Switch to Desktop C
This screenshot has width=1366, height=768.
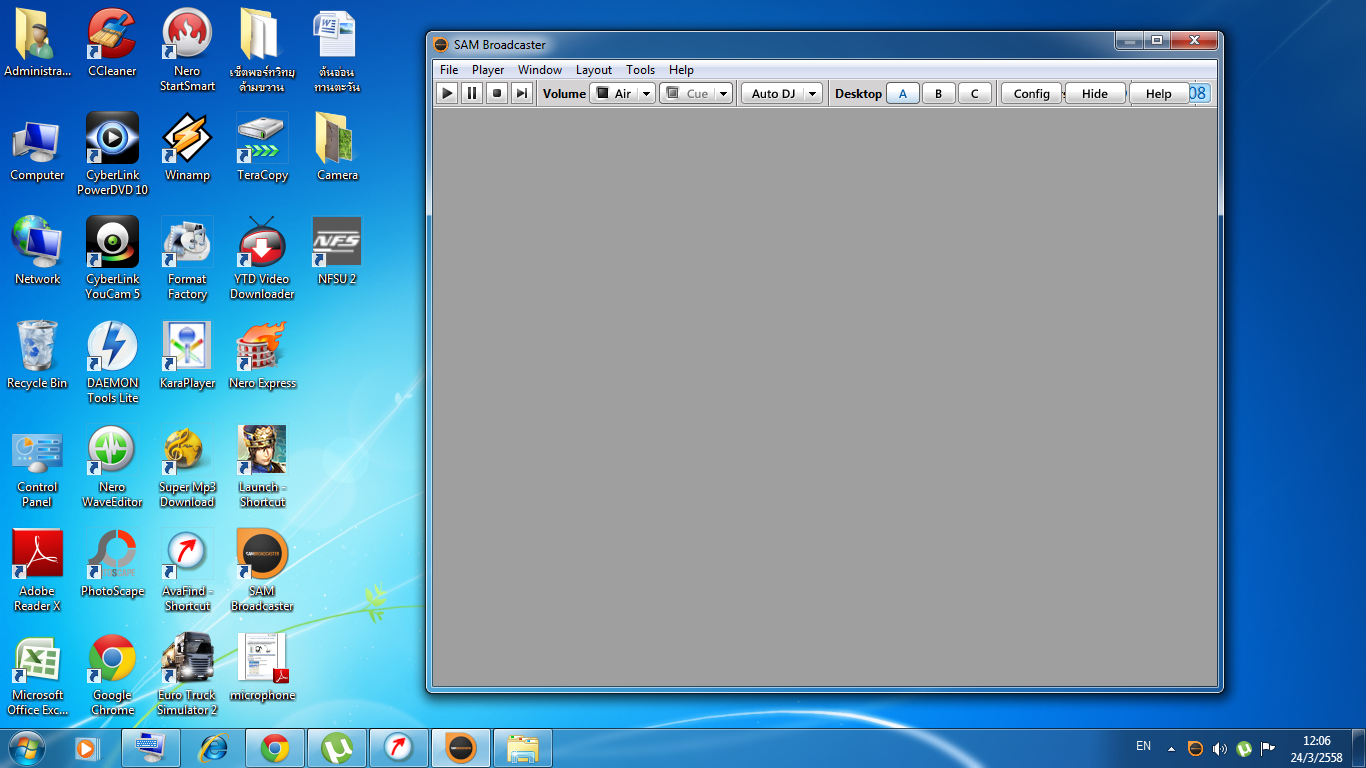tap(974, 93)
